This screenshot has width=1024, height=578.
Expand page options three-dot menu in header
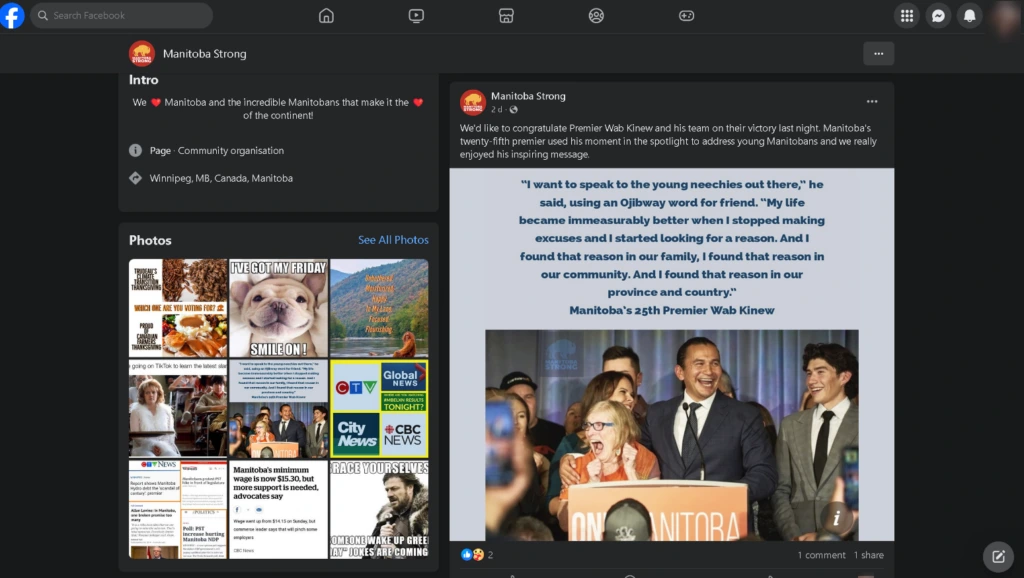(878, 54)
